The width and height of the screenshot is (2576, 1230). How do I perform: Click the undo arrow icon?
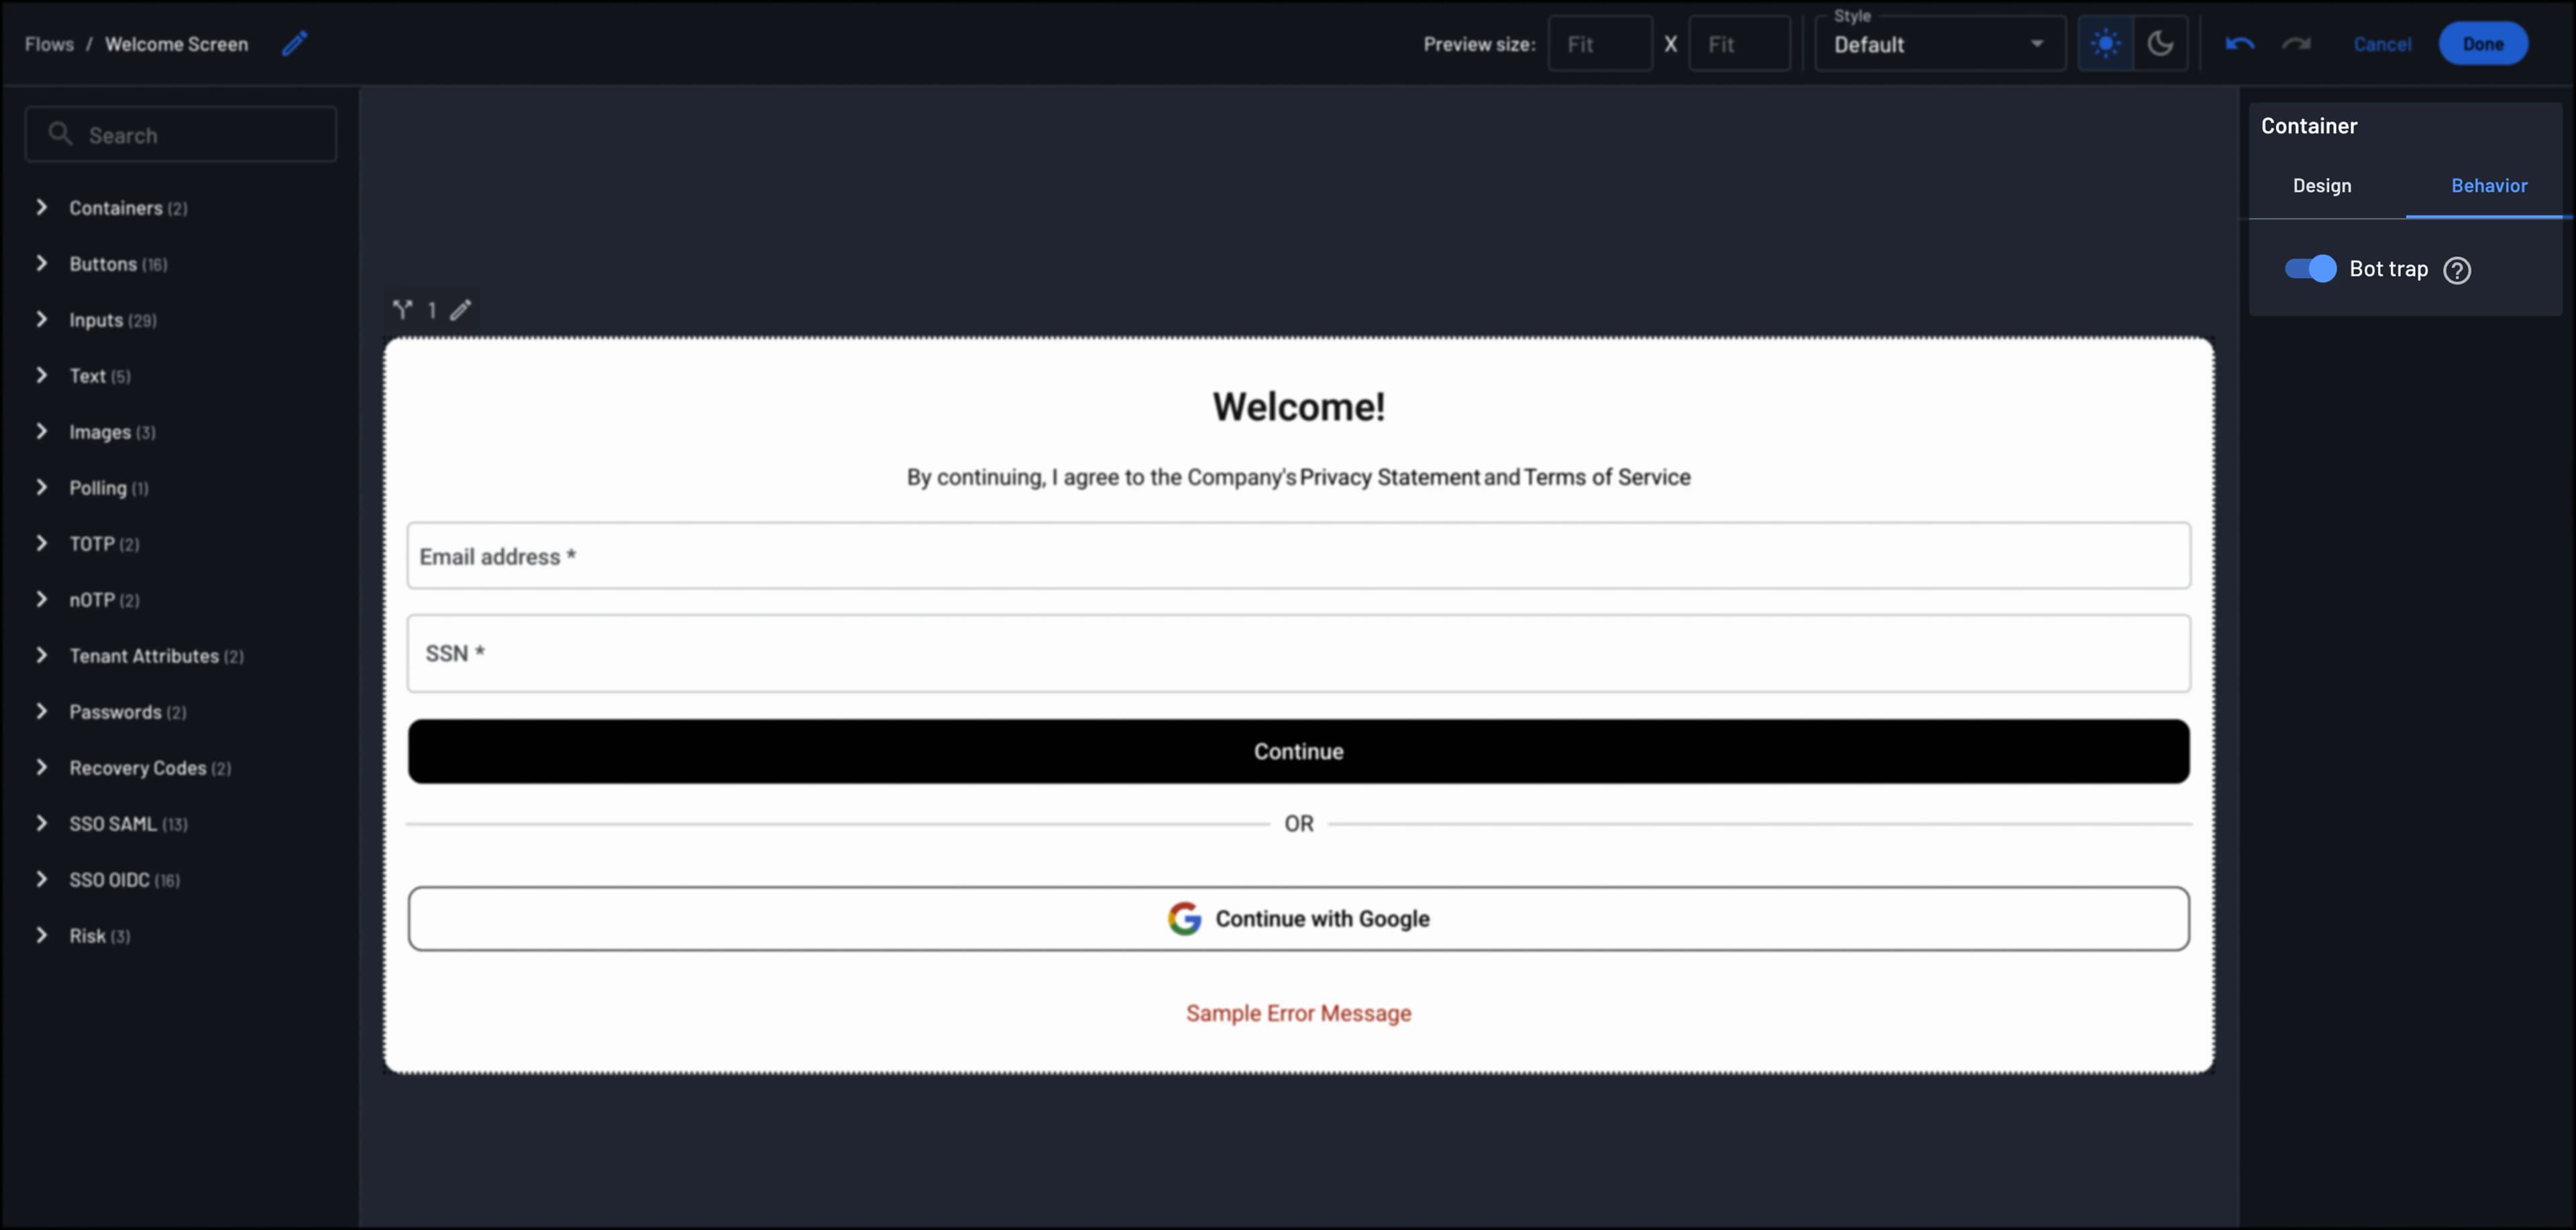(2239, 44)
